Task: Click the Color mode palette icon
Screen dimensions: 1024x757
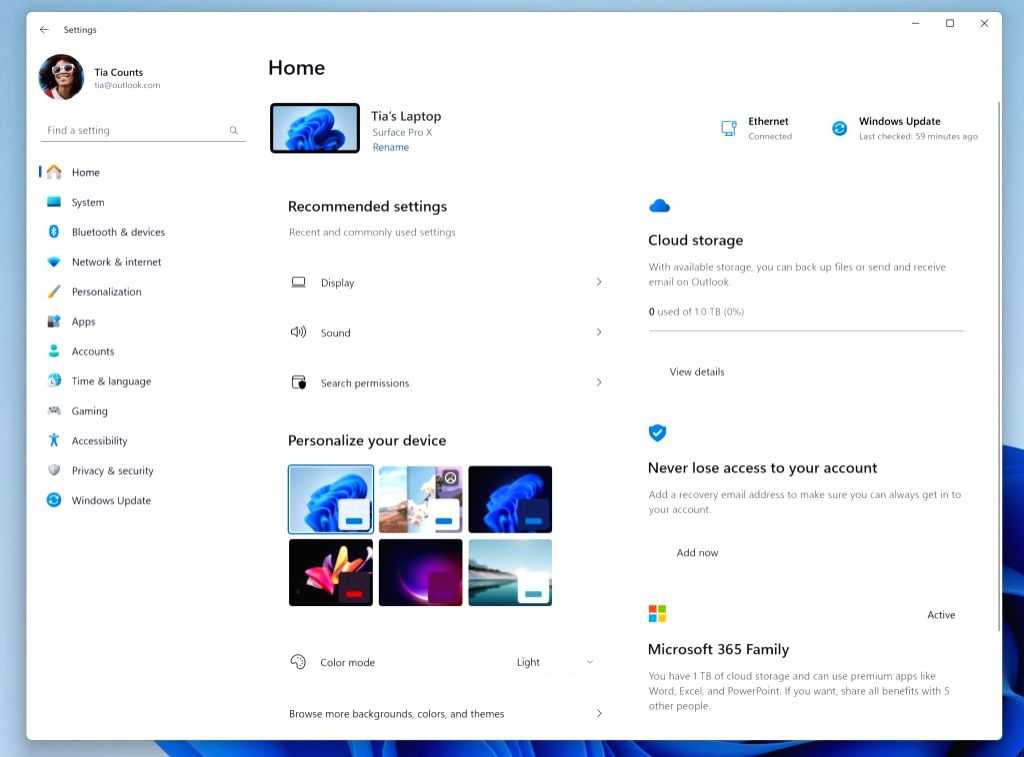Action: coord(298,662)
